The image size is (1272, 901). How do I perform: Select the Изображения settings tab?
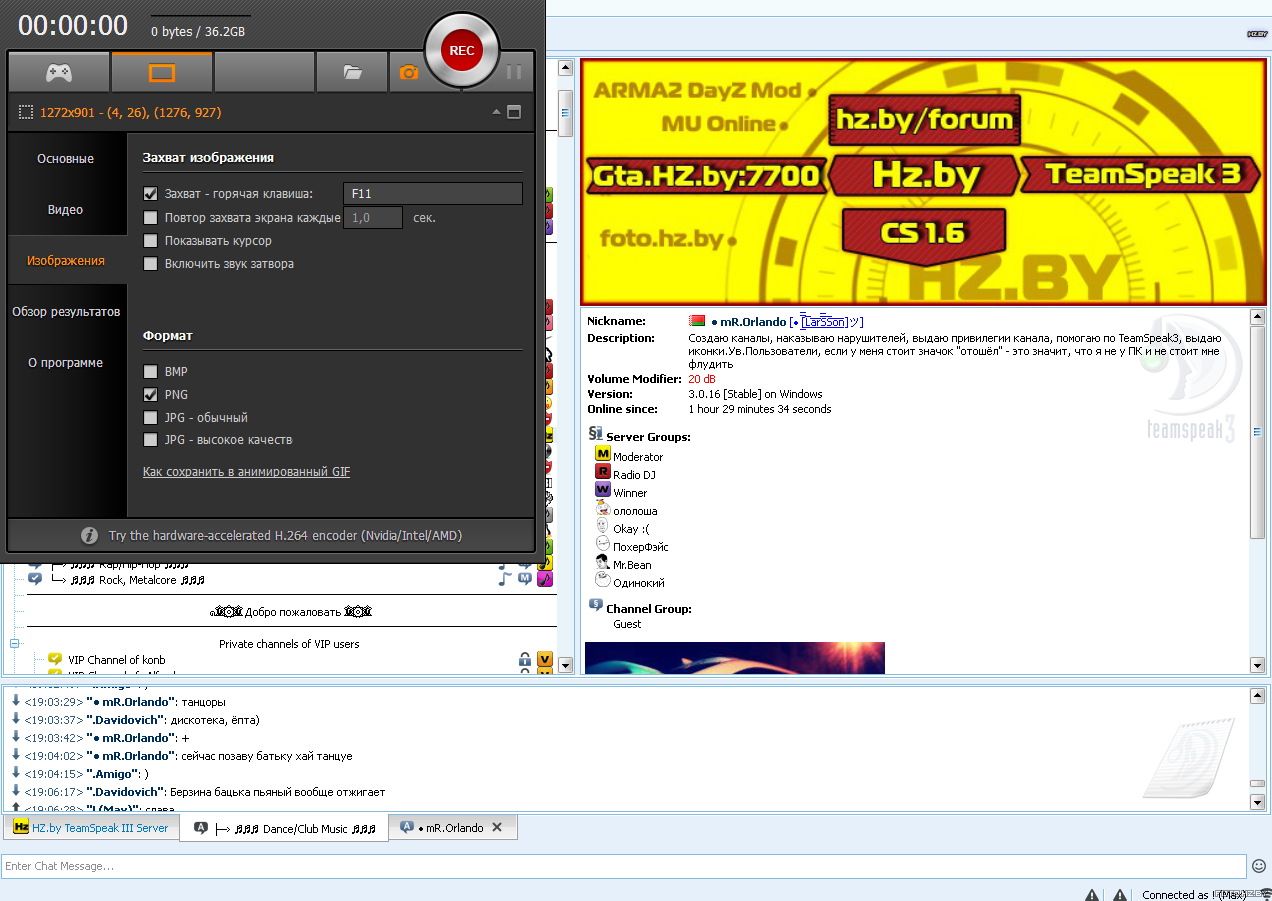click(x=66, y=261)
